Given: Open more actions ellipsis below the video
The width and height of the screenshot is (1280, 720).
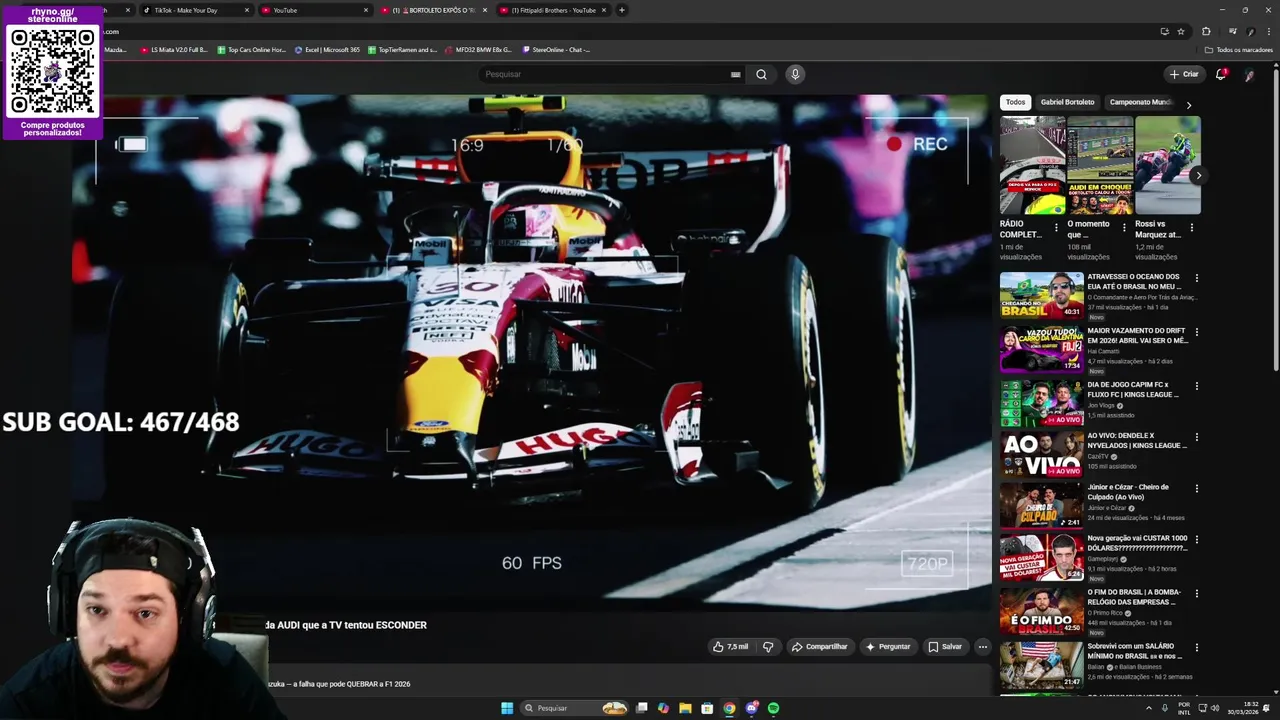Looking at the screenshot, I should 982,647.
